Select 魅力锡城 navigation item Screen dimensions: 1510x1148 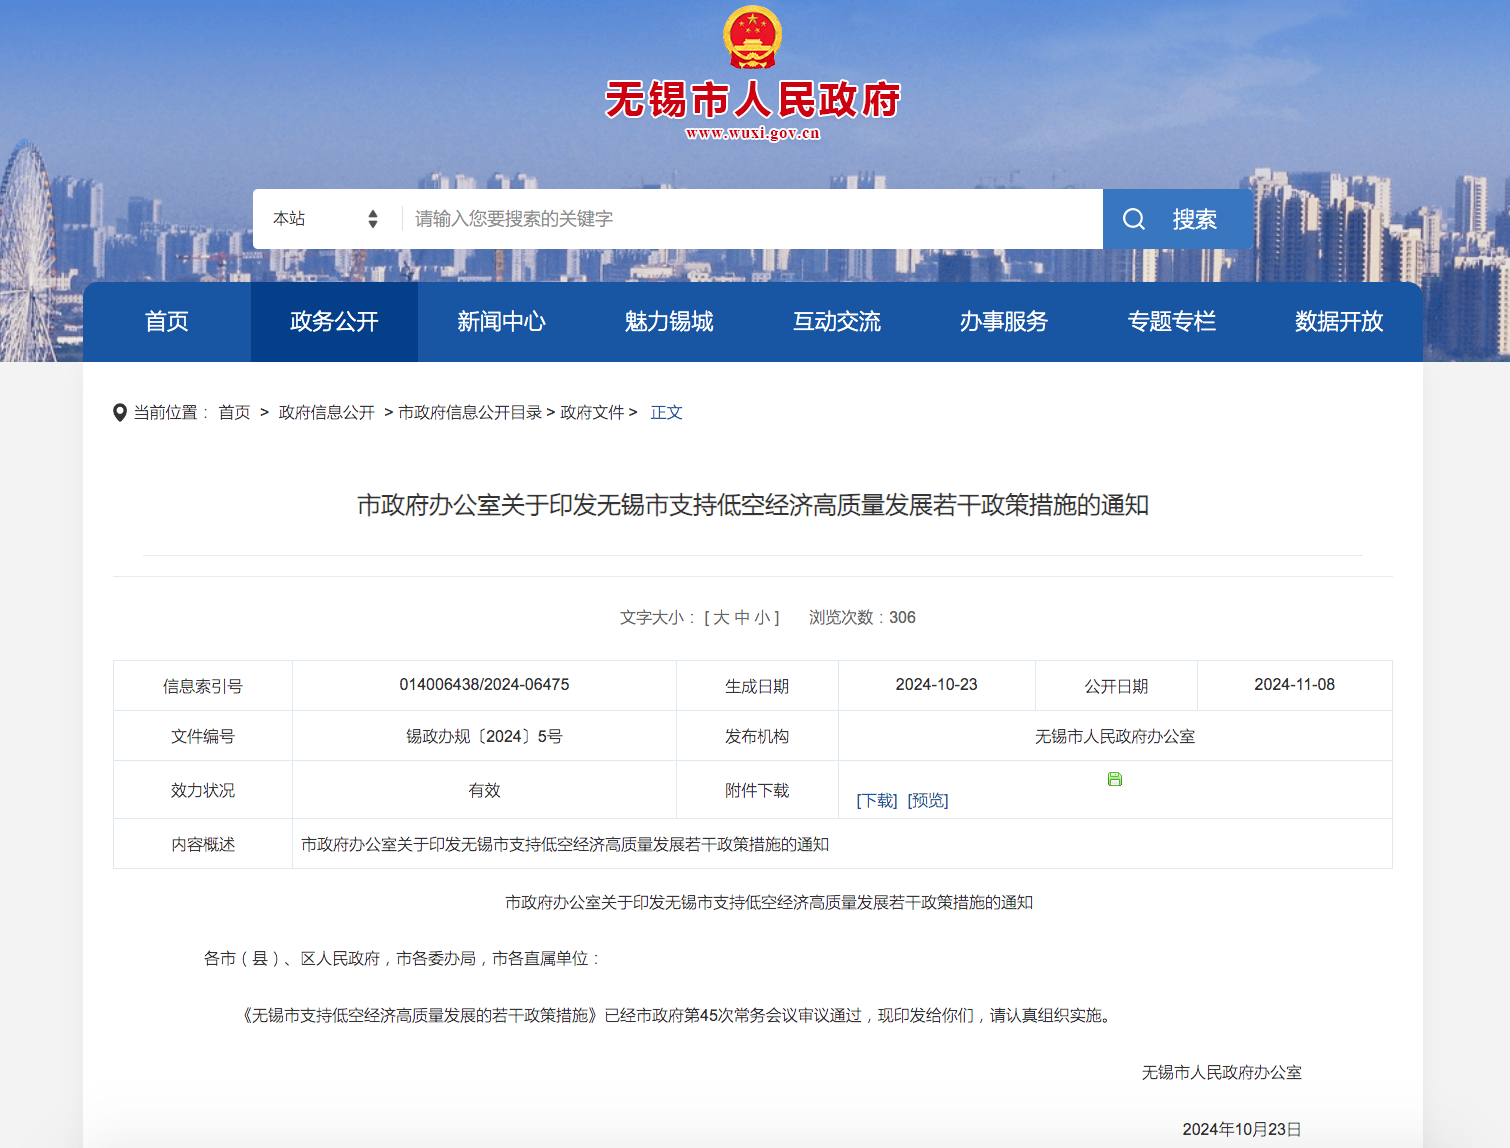[x=668, y=321]
